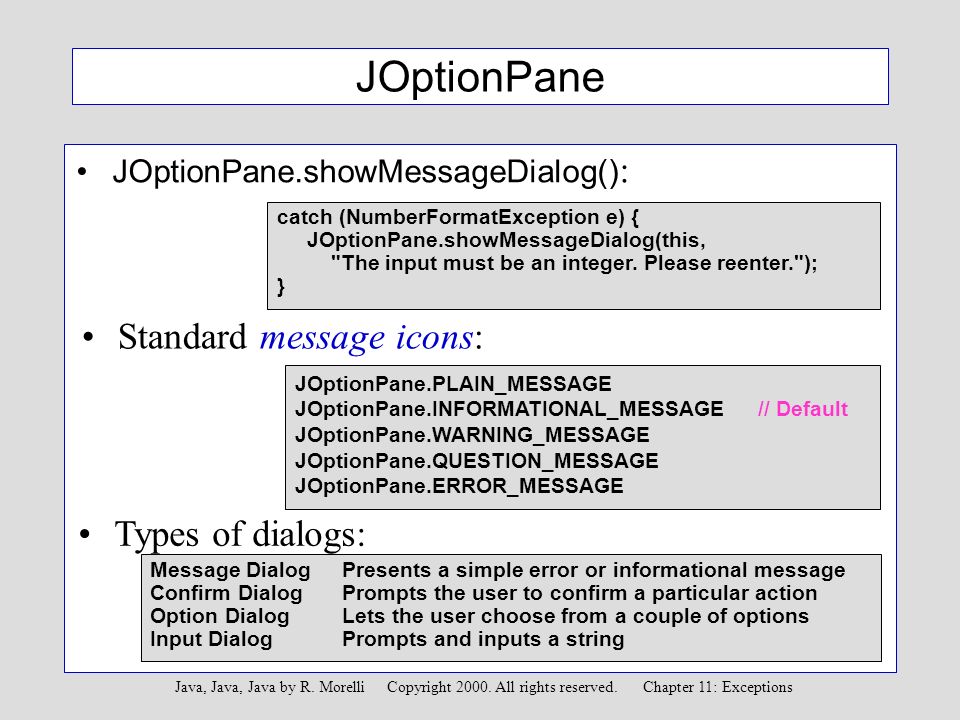
Task: Click the closing brace of the catch block
Action: [281, 287]
